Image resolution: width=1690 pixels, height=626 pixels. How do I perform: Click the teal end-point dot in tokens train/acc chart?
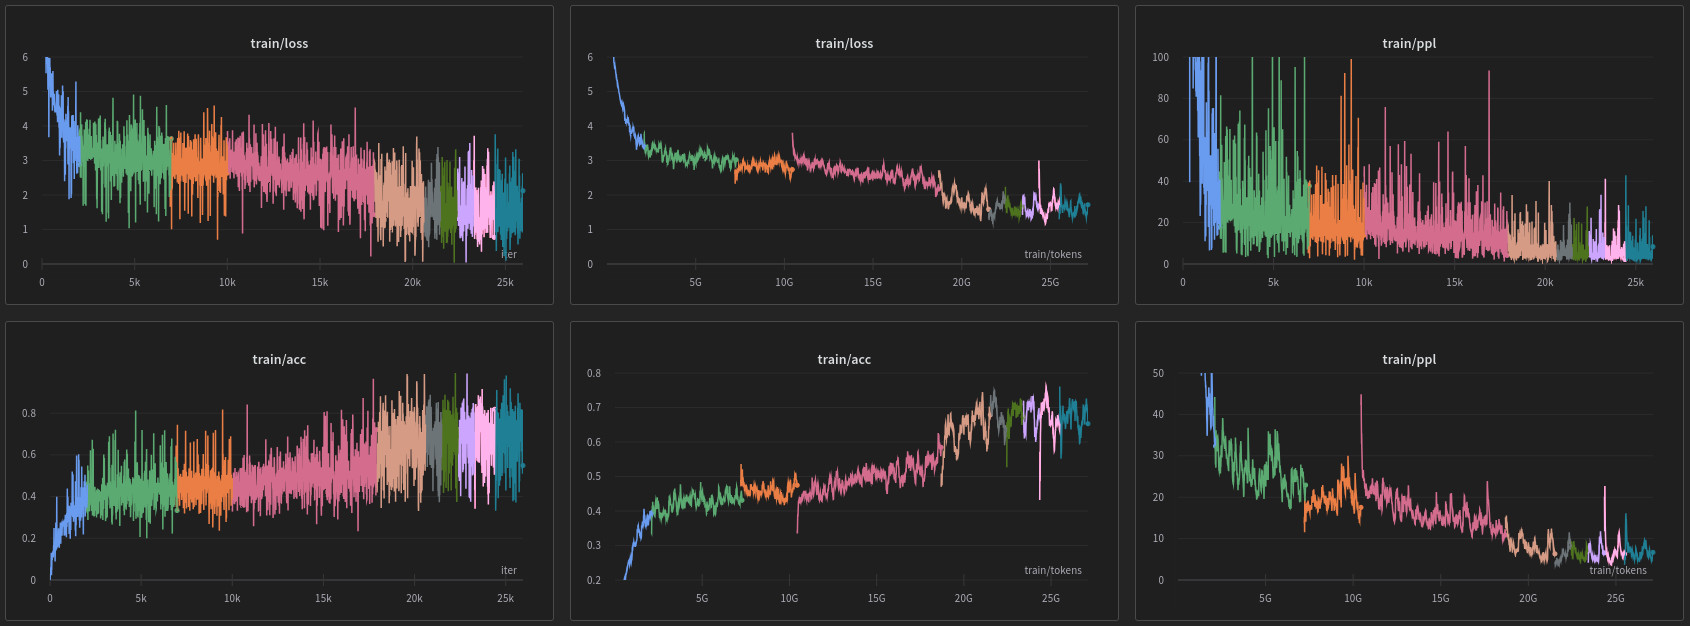coord(1087,424)
